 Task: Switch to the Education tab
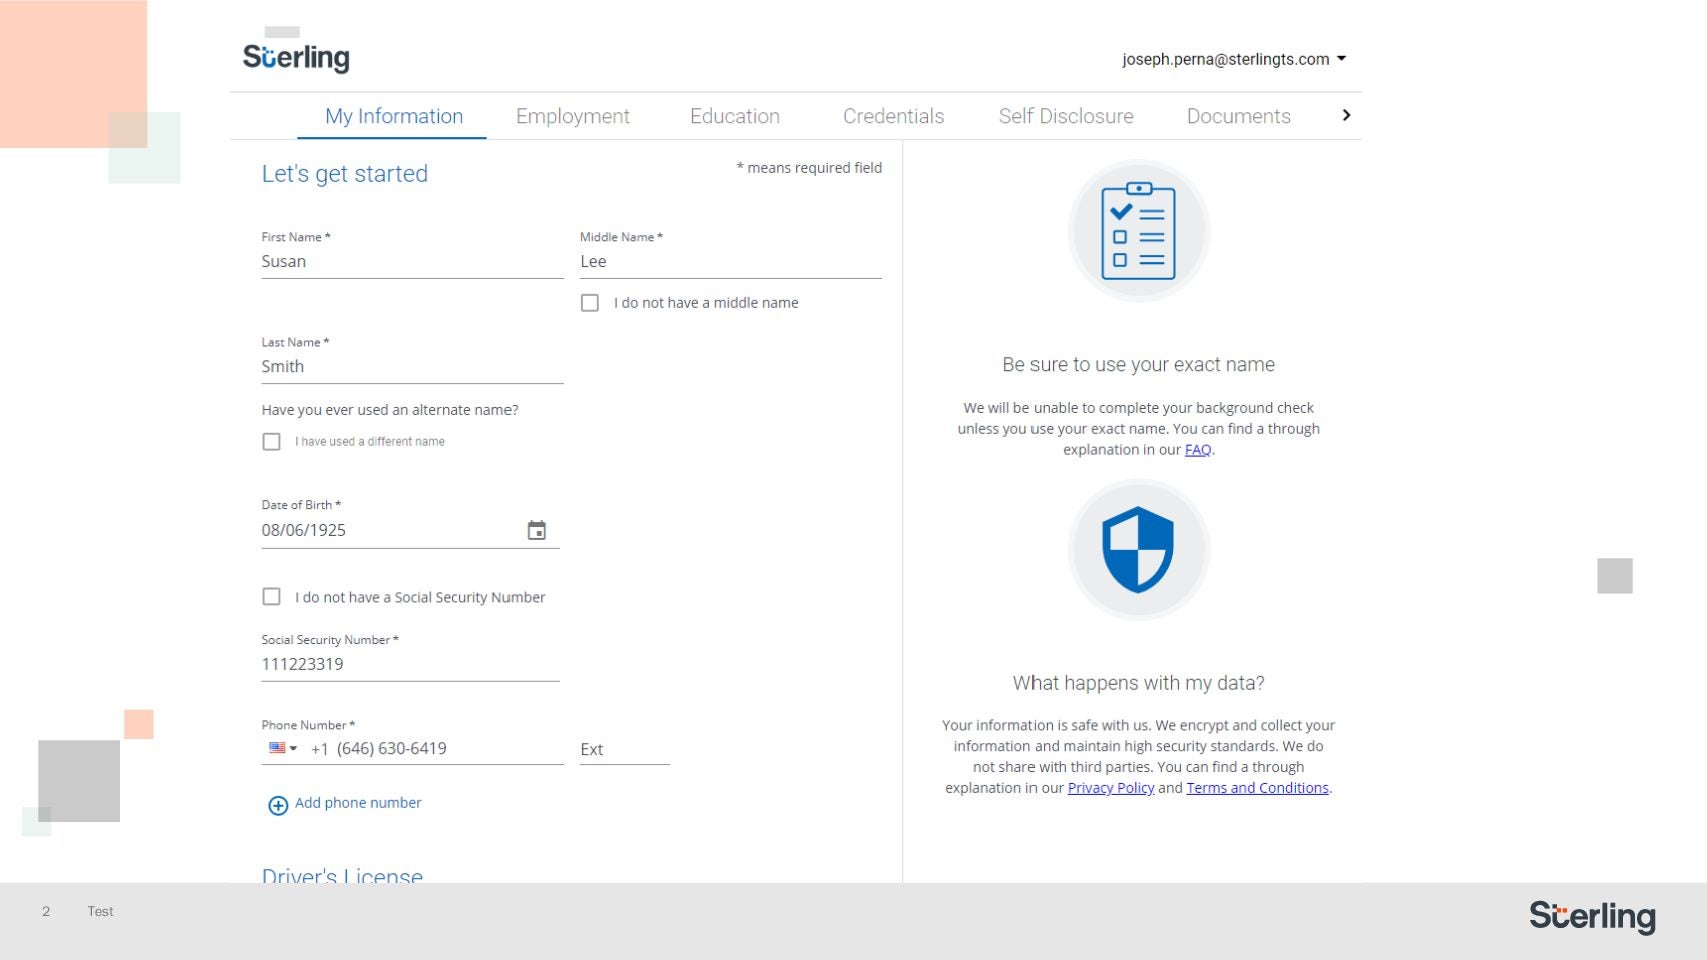(735, 116)
